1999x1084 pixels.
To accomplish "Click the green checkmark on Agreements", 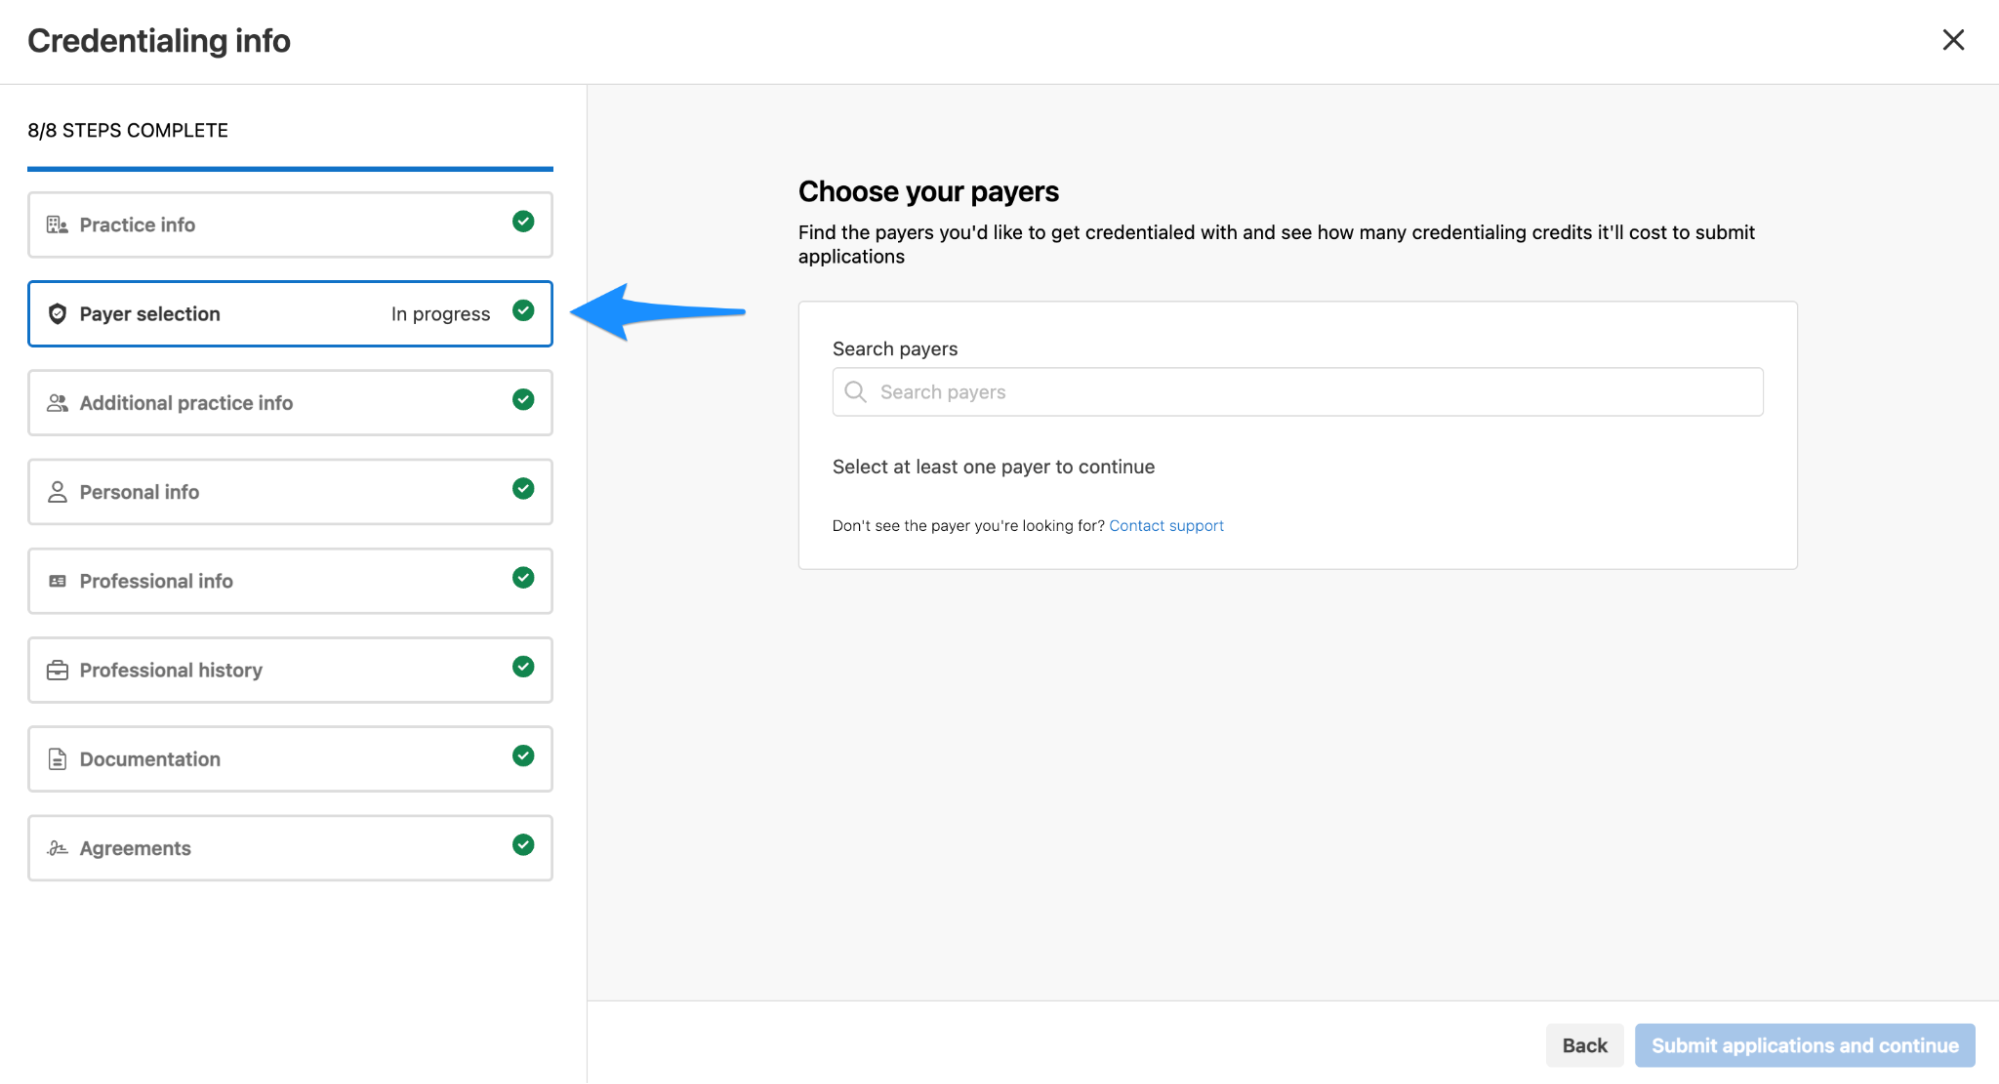I will (523, 844).
